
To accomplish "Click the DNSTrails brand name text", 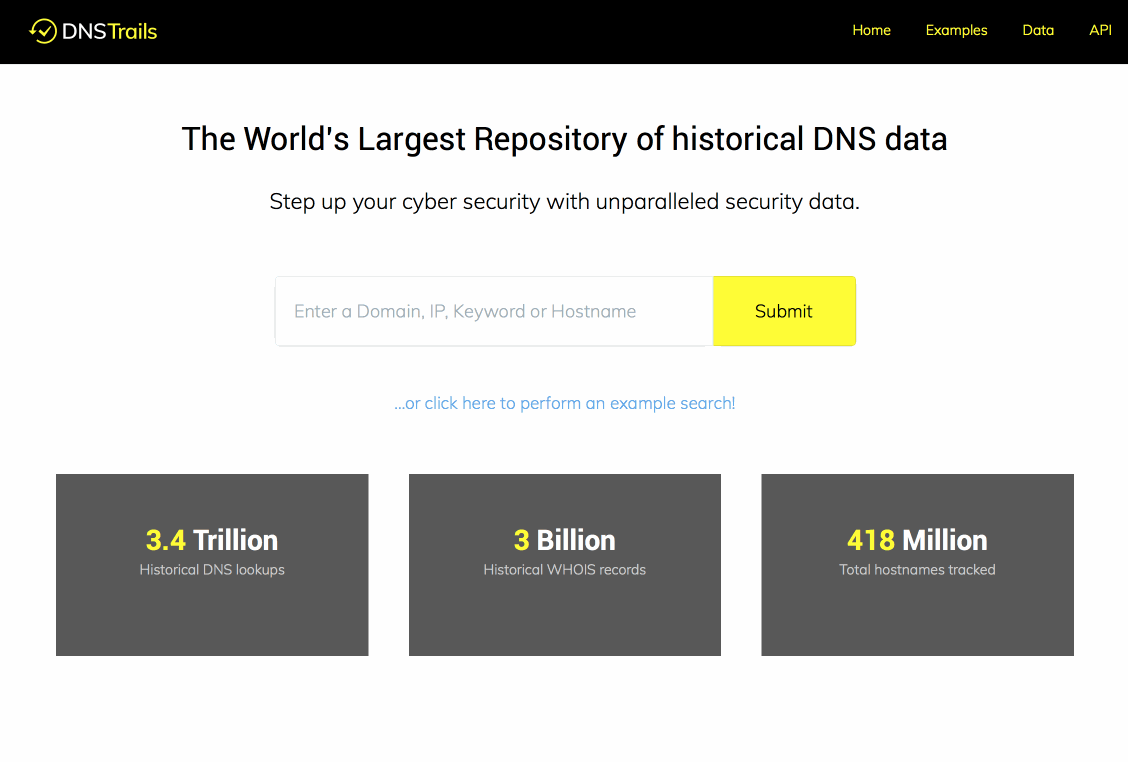I will 109,31.
